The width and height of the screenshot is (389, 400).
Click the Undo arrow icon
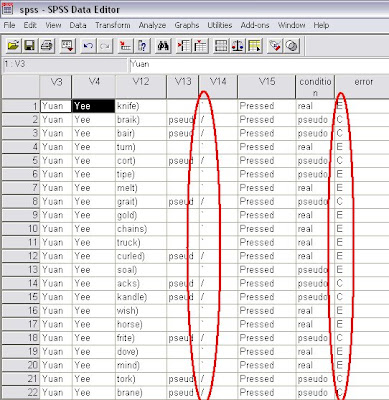[88, 46]
